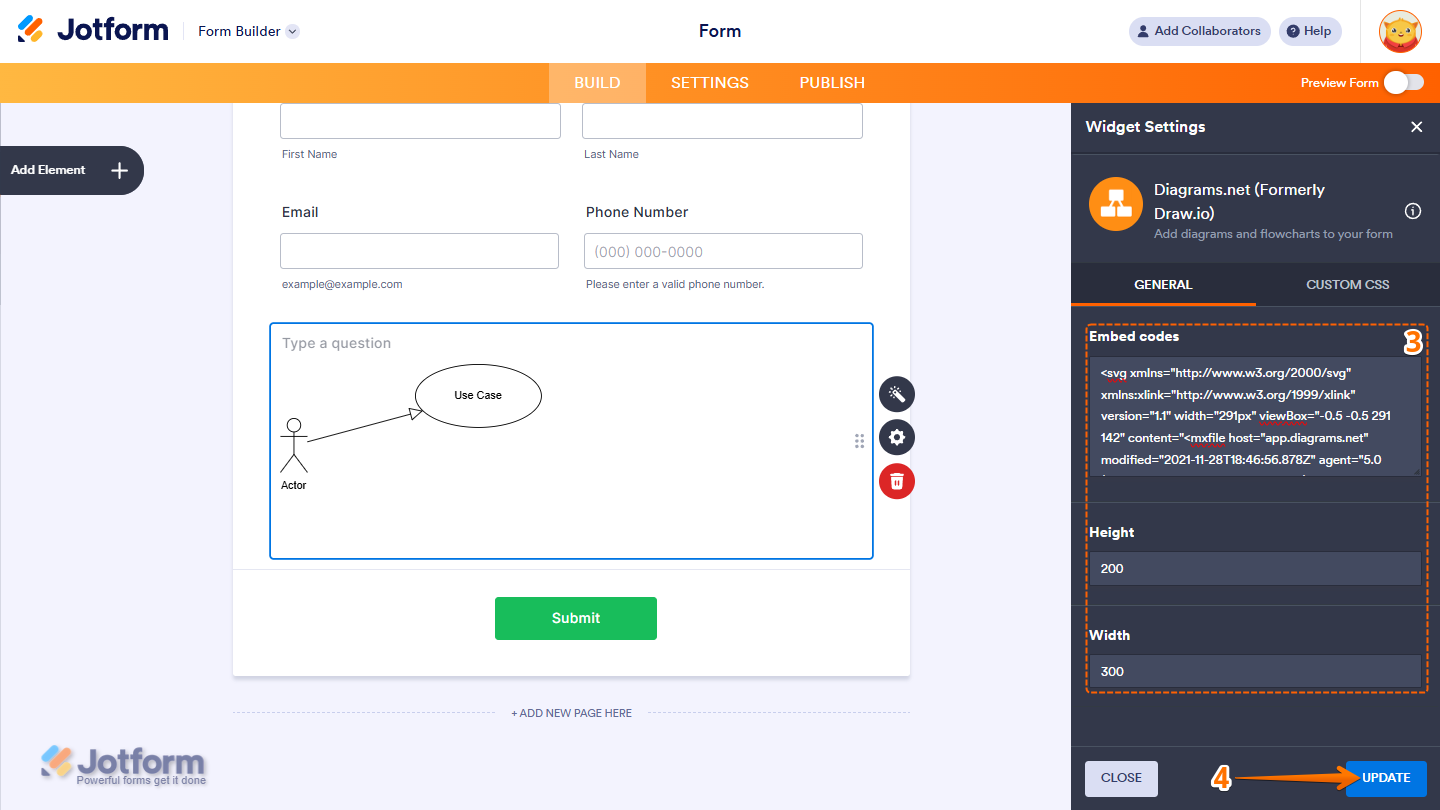
Task: Open the Form Builder dropdown
Action: pos(249,31)
